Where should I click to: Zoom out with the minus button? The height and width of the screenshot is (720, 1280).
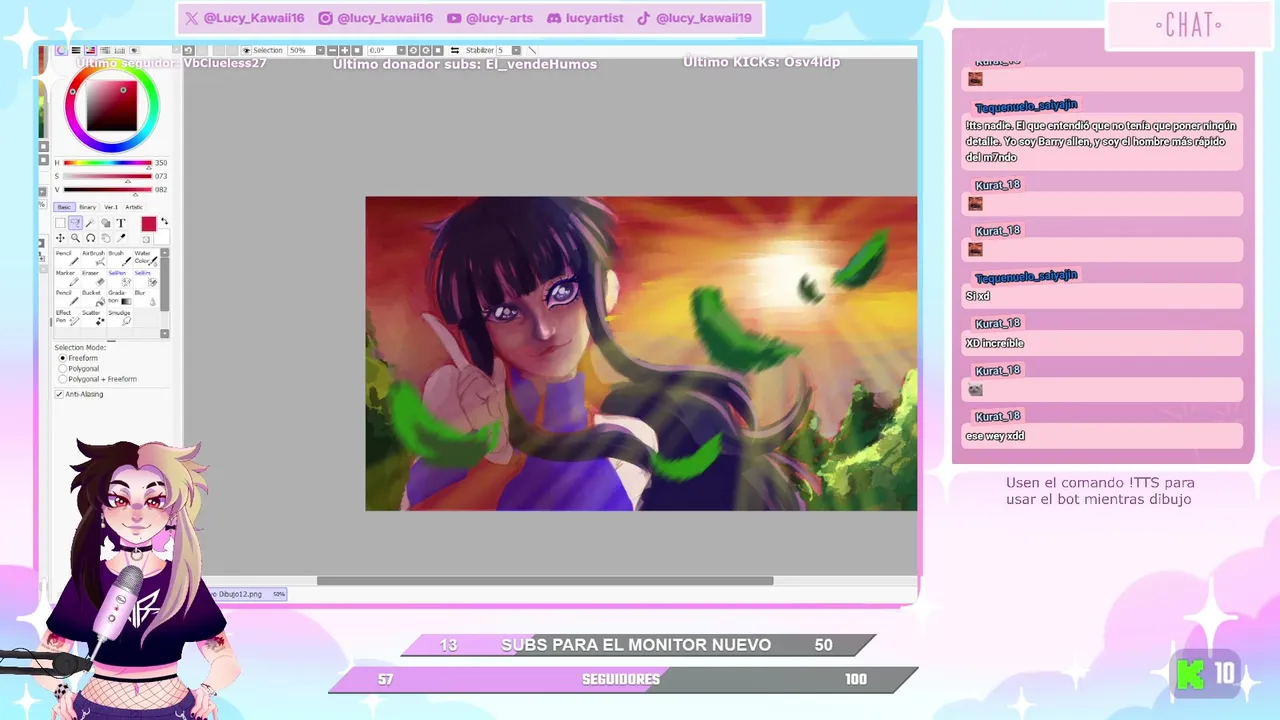[x=332, y=50]
